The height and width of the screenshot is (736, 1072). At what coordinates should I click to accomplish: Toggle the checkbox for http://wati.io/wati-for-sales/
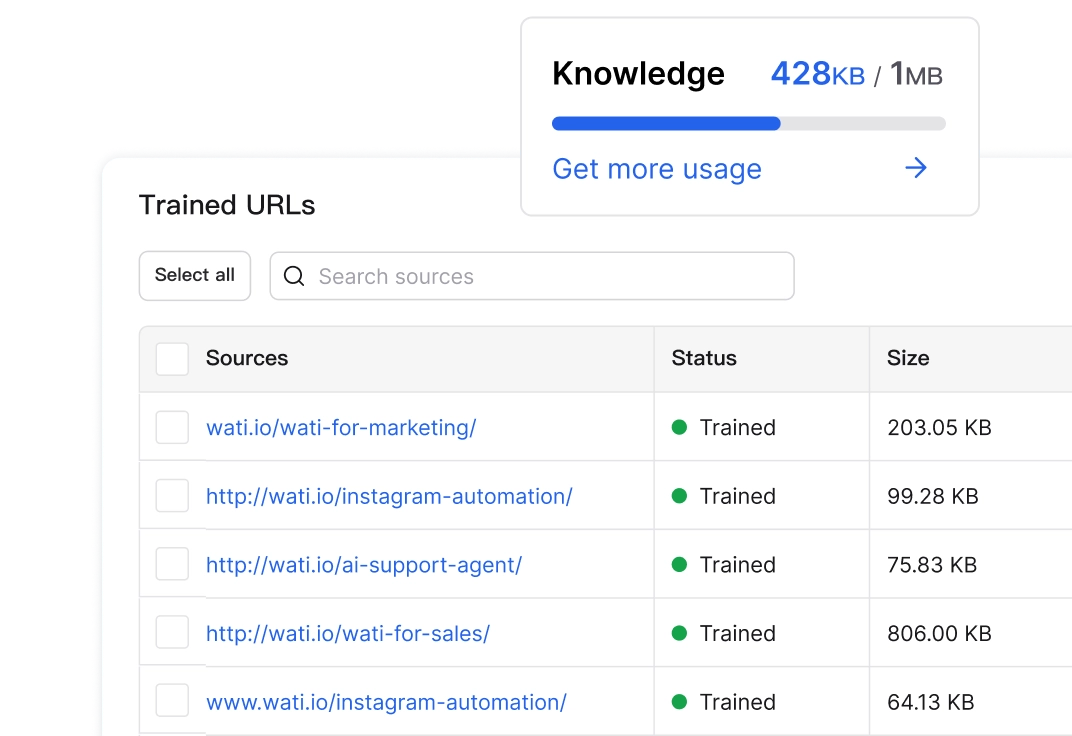(172, 633)
